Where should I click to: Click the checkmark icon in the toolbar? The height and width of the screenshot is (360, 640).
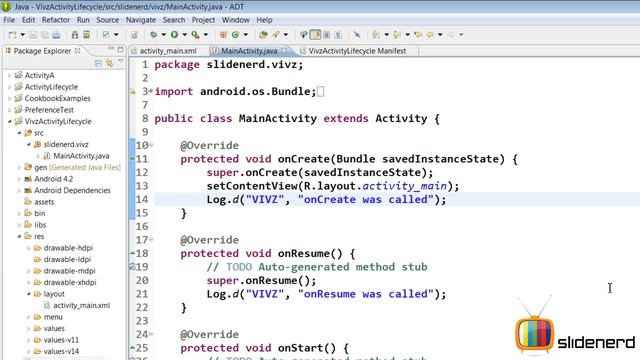click(x=106, y=35)
